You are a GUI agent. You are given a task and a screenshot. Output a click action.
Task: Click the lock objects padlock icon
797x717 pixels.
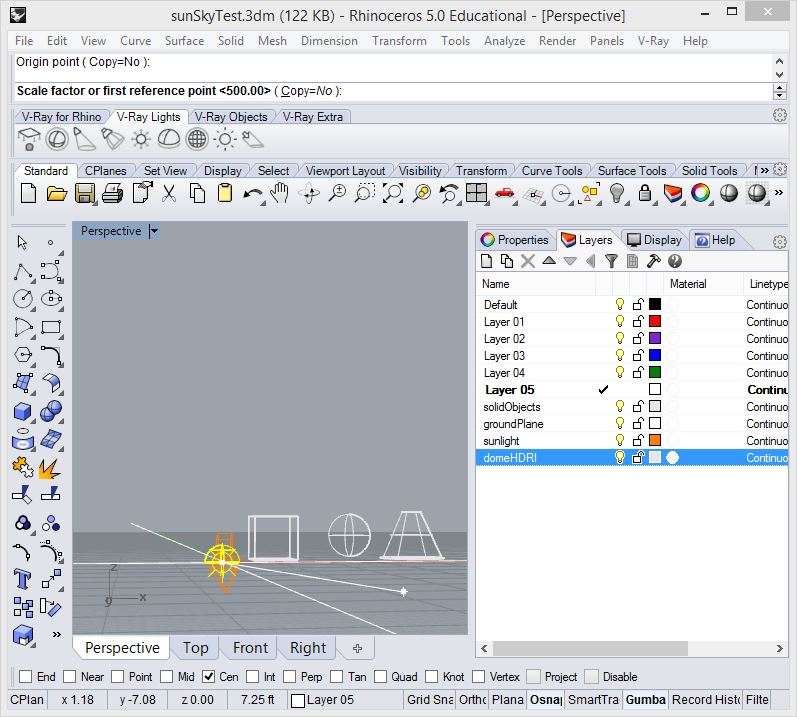pyautogui.click(x=645, y=194)
